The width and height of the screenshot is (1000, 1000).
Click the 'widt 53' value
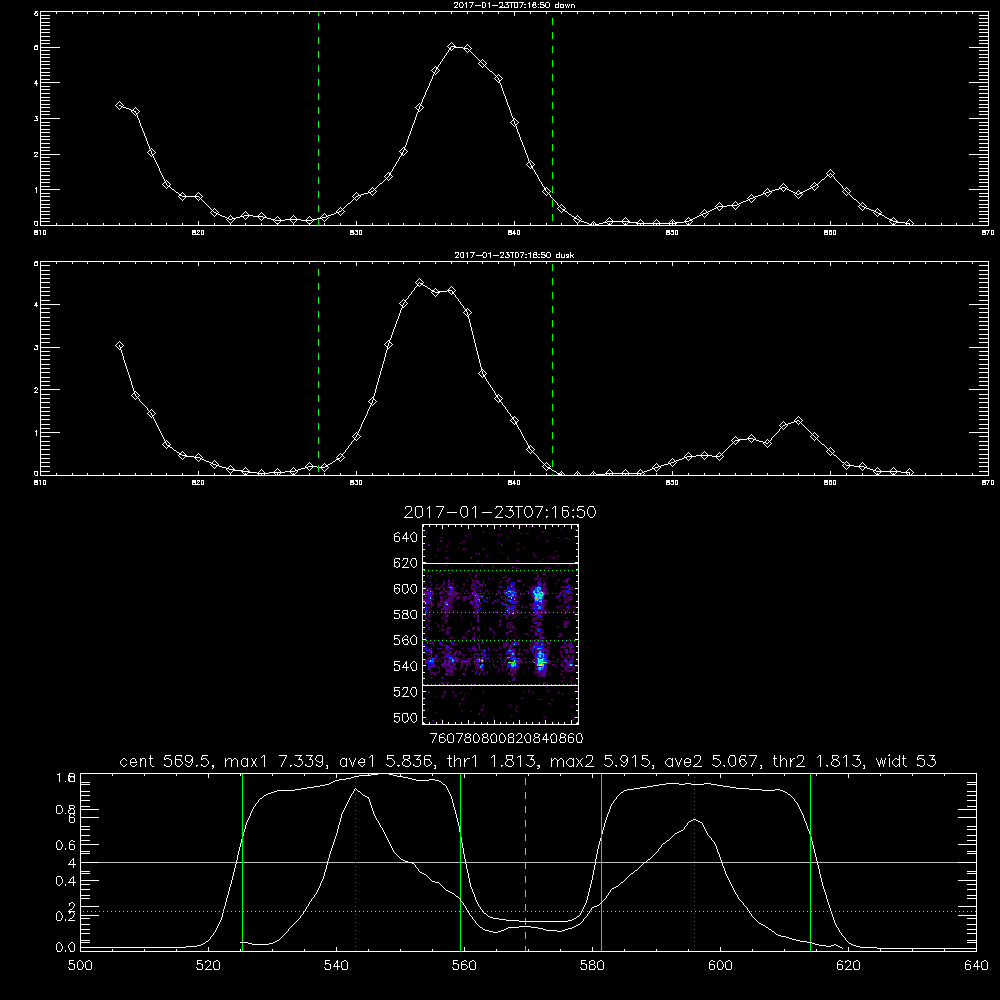[906, 761]
